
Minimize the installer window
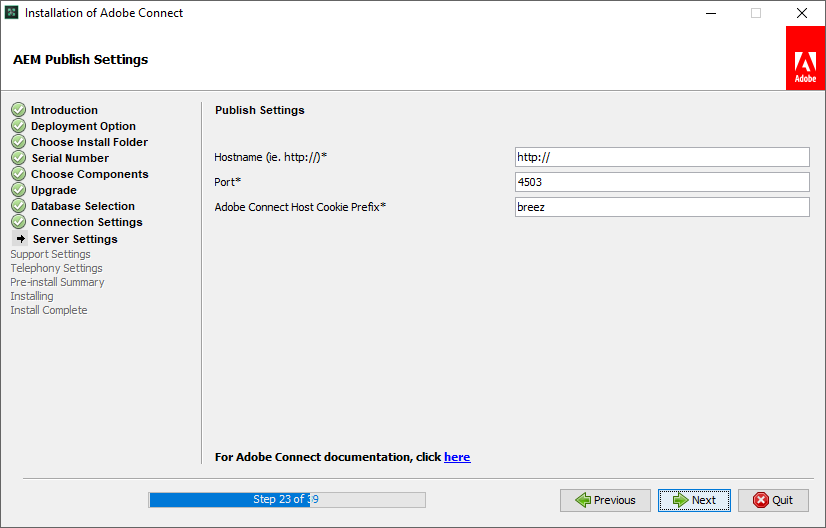[x=711, y=13]
